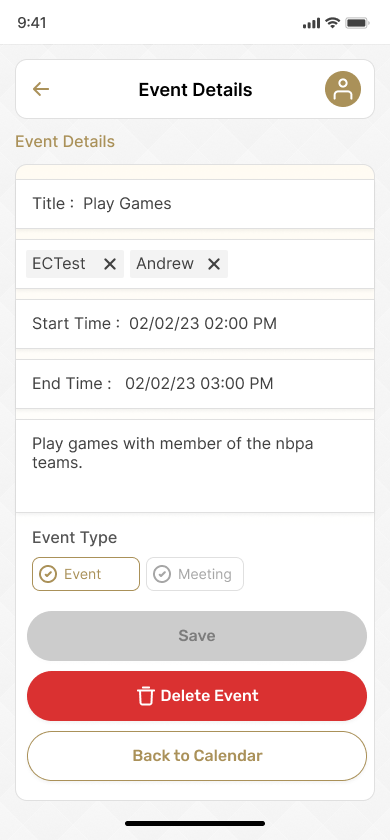Screen dimensions: 390x840
Task: Tap the cellular signal icon
Action: click(x=311, y=23)
